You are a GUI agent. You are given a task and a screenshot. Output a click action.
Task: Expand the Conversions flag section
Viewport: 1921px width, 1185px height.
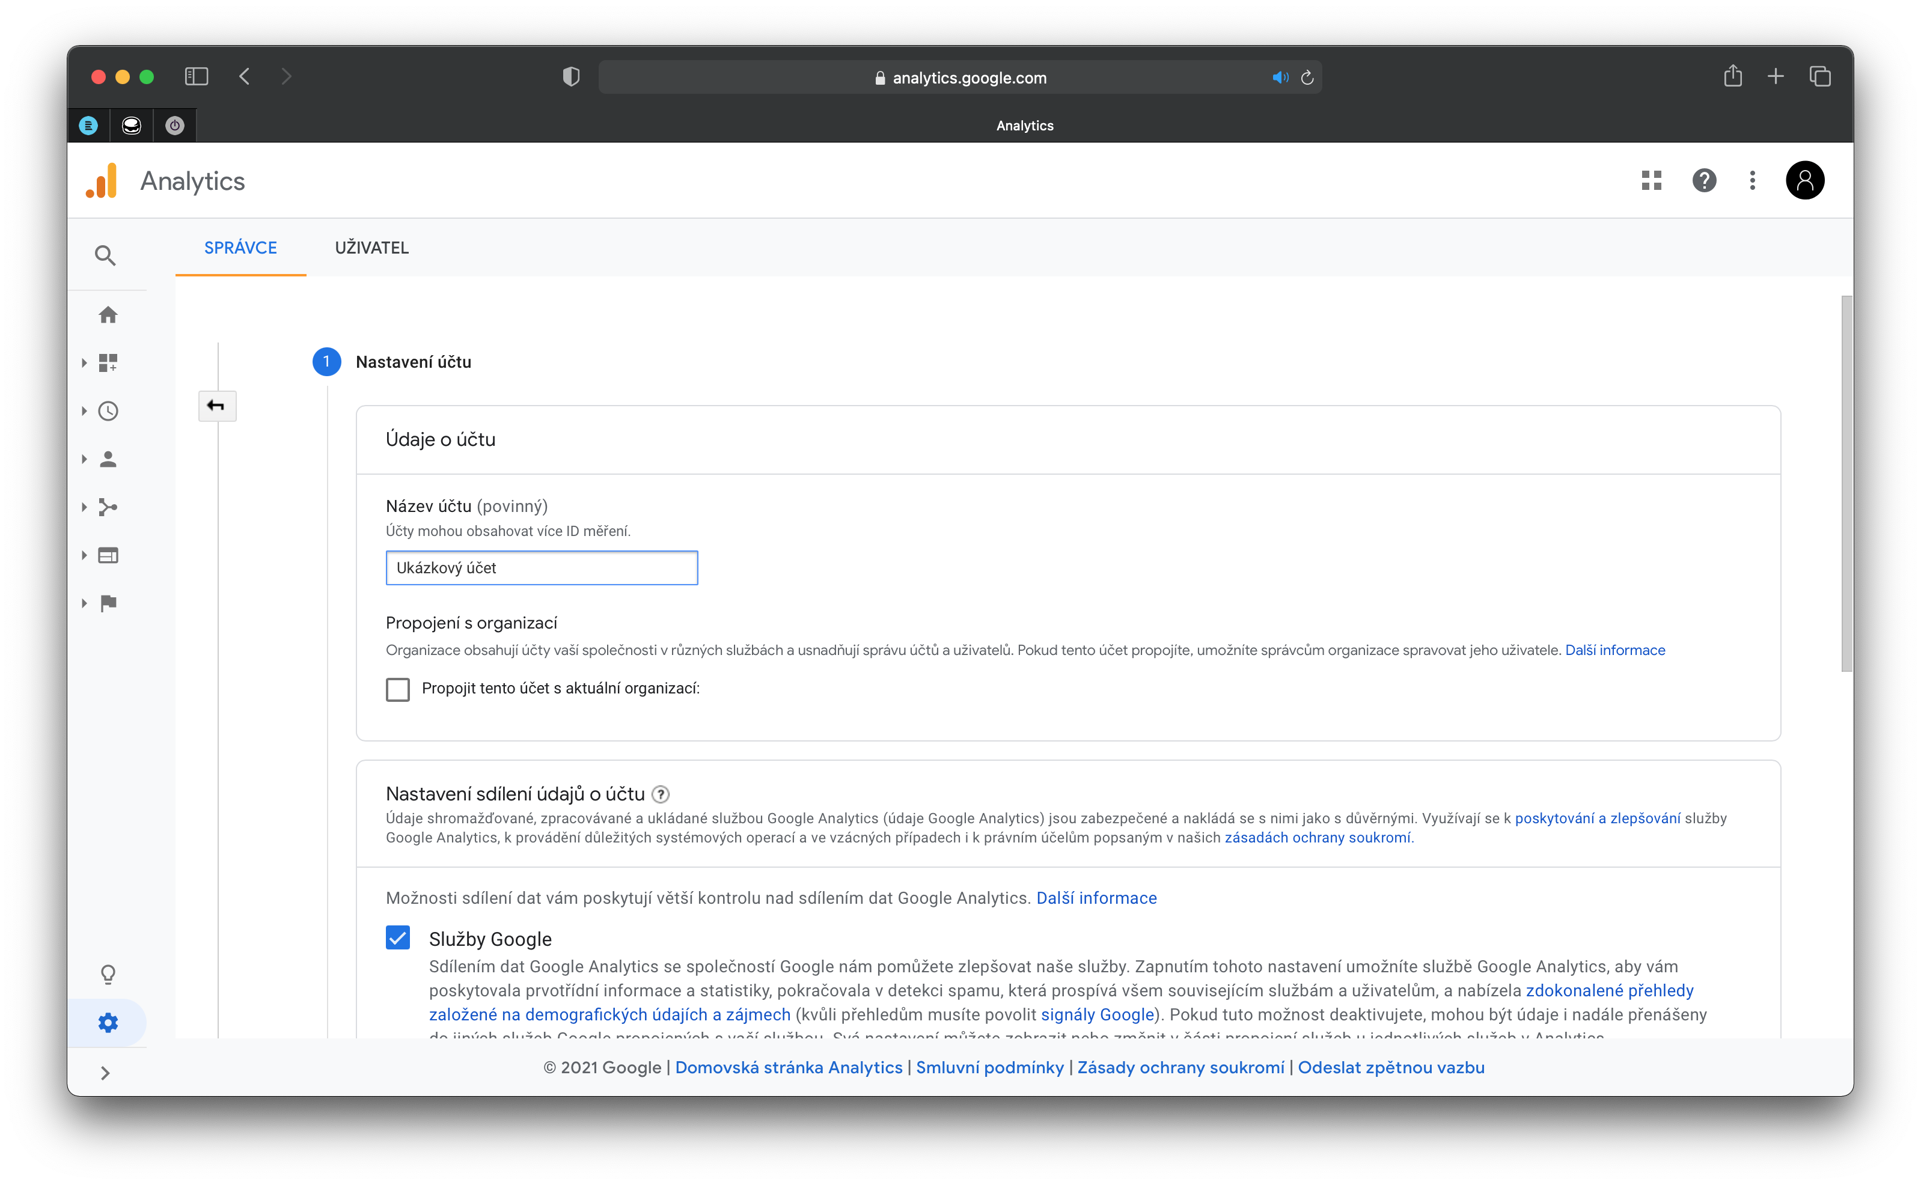click(x=108, y=603)
